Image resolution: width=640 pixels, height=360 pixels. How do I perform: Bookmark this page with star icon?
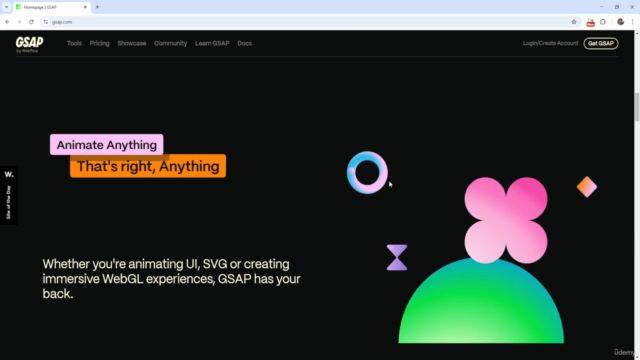point(574,22)
